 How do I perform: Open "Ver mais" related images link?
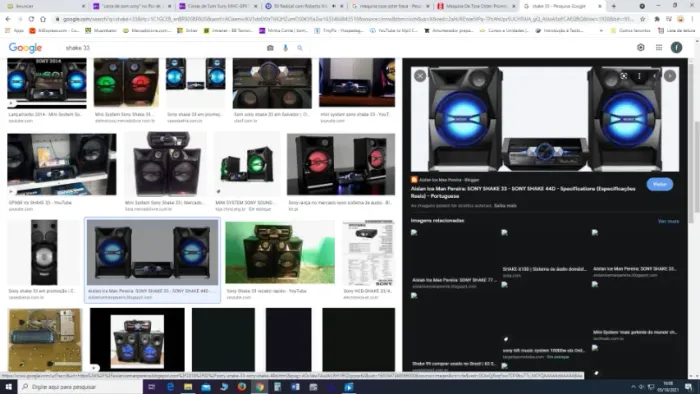point(668,221)
